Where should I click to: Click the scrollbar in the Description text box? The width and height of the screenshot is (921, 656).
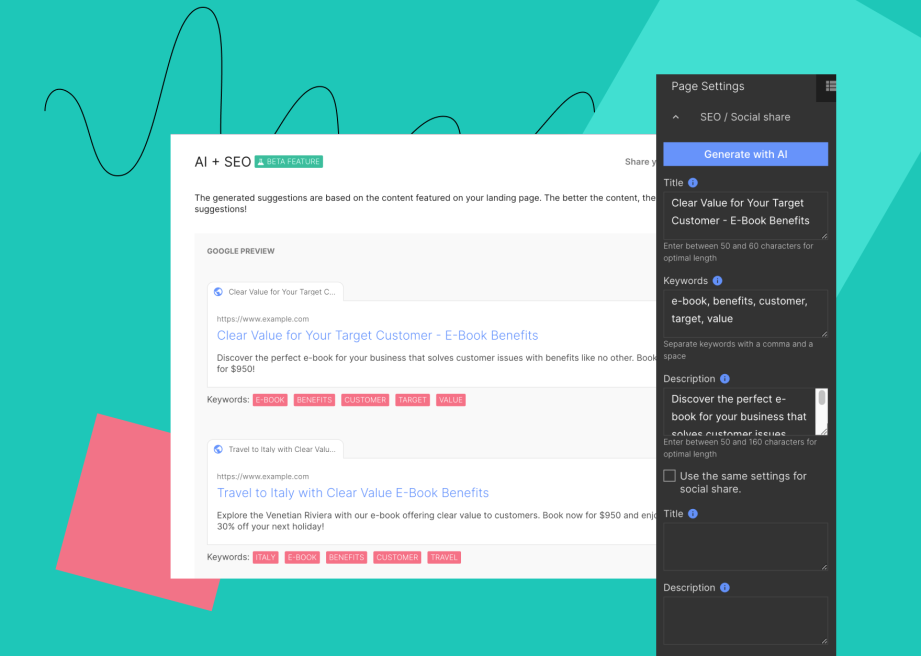[x=822, y=399]
